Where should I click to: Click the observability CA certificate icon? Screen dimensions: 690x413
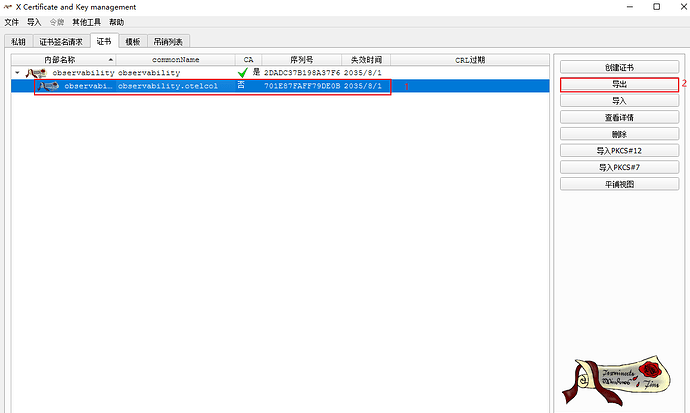coord(37,73)
